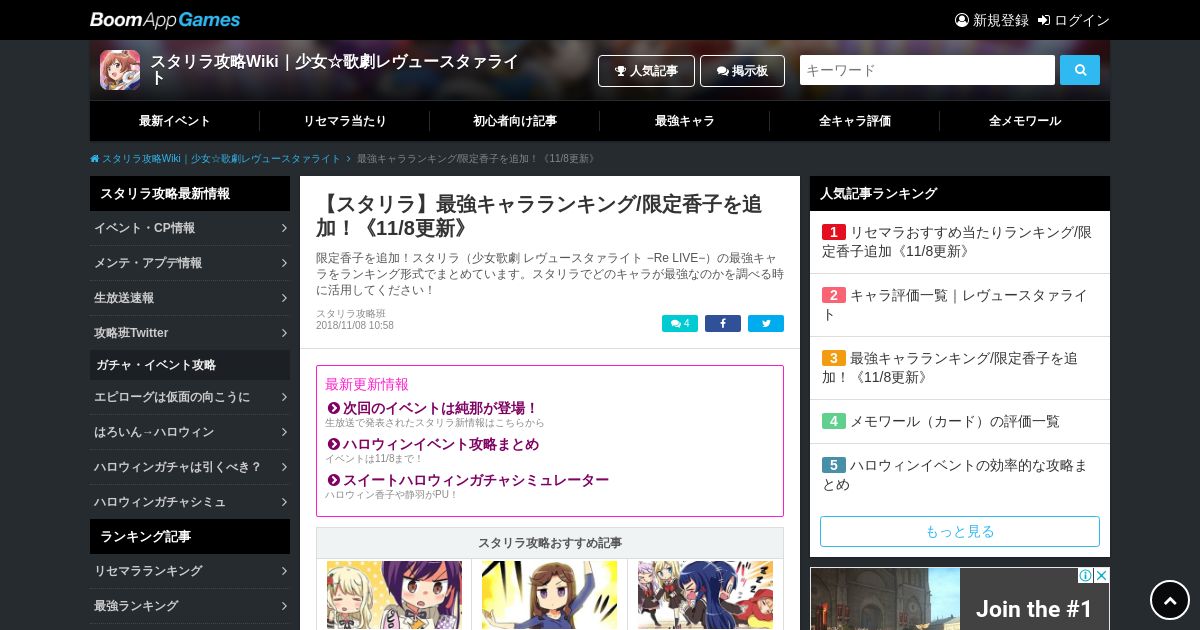
Task: Open the 全メモワール menu tab
Action: pyautogui.click(x=1025, y=121)
